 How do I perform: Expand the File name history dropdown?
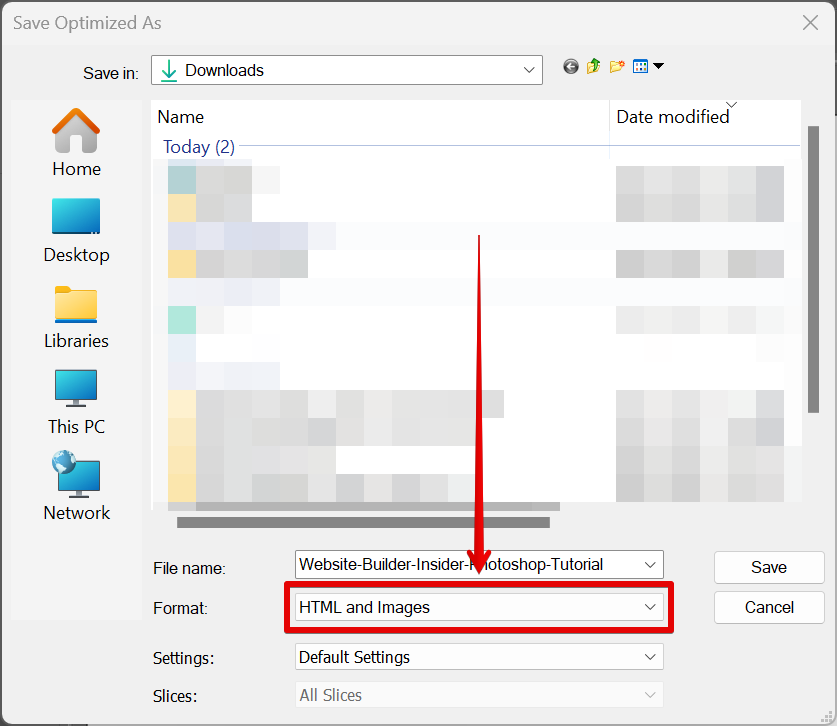click(650, 565)
